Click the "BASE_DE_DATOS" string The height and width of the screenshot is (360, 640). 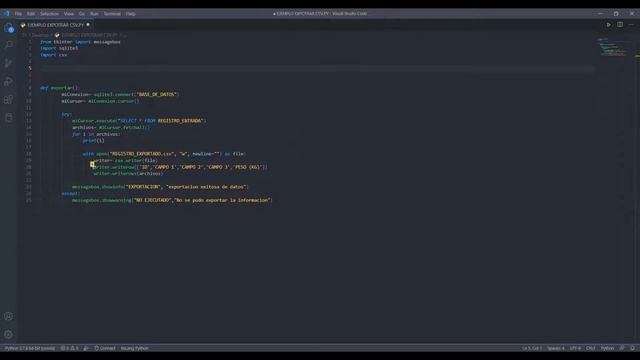pos(157,94)
